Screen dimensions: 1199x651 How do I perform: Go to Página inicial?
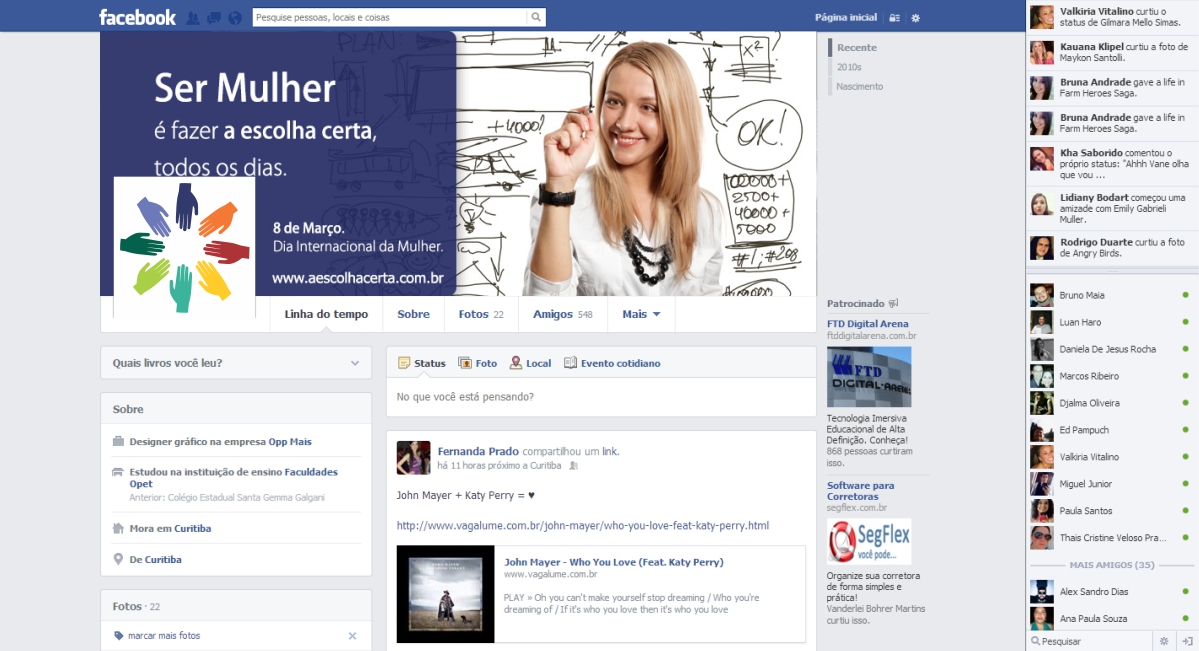click(845, 18)
